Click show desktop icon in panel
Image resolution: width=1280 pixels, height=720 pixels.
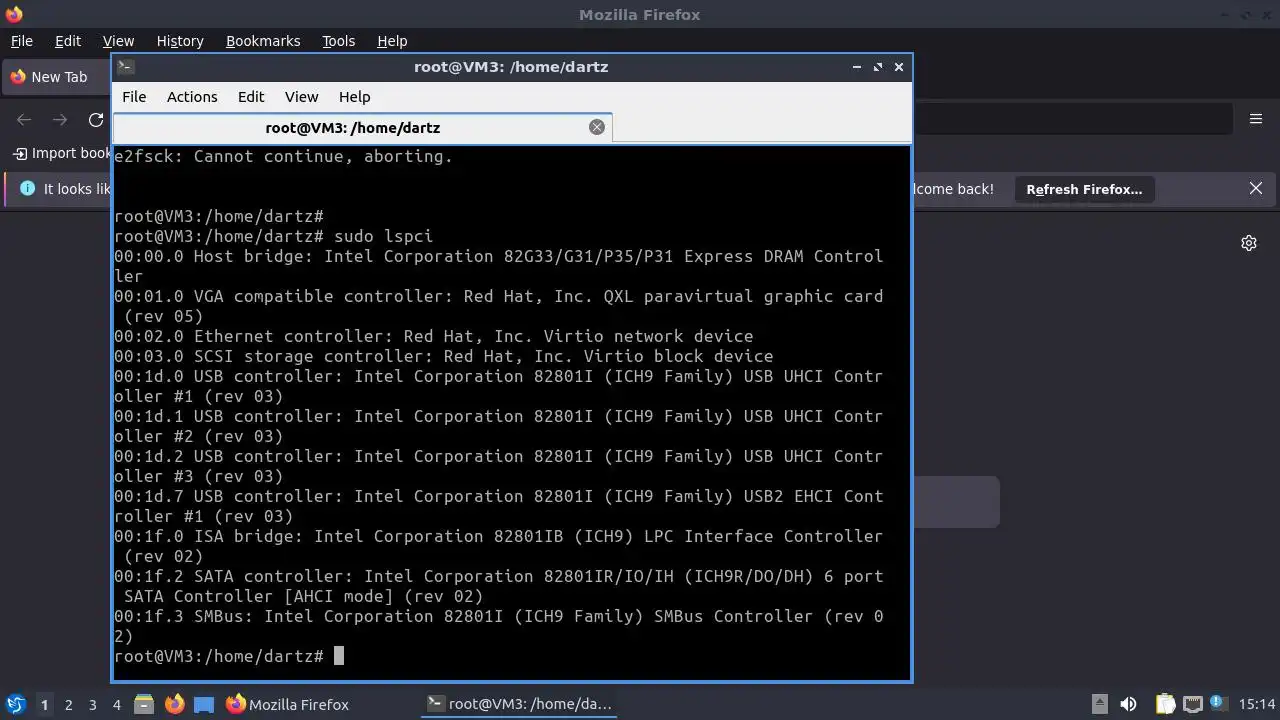tap(204, 704)
